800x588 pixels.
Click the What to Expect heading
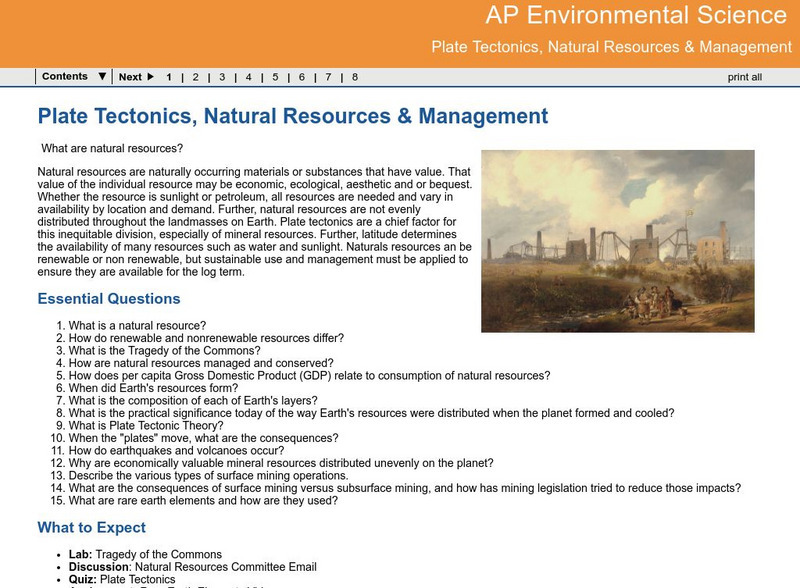click(92, 527)
